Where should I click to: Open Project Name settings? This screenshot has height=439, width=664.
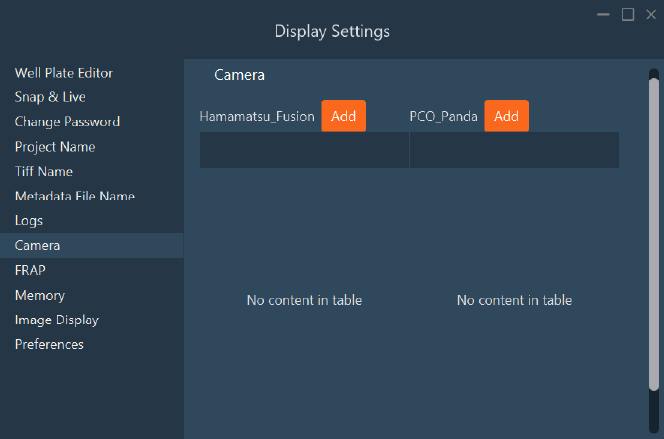point(55,147)
